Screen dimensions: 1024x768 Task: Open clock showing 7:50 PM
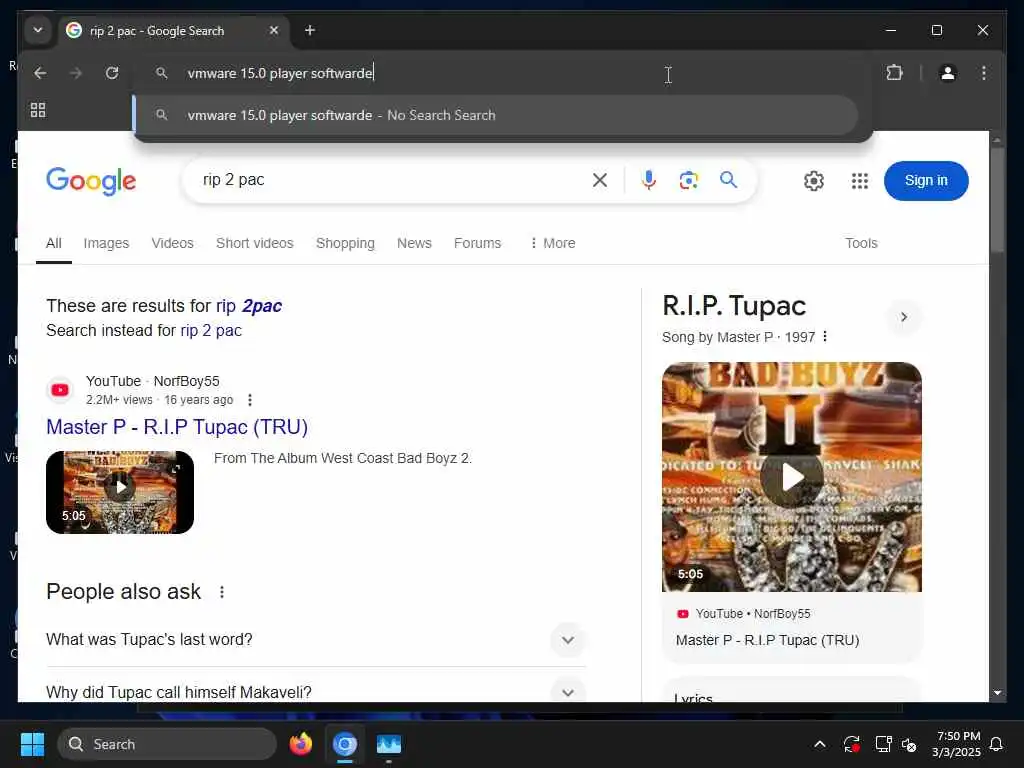coord(956,744)
